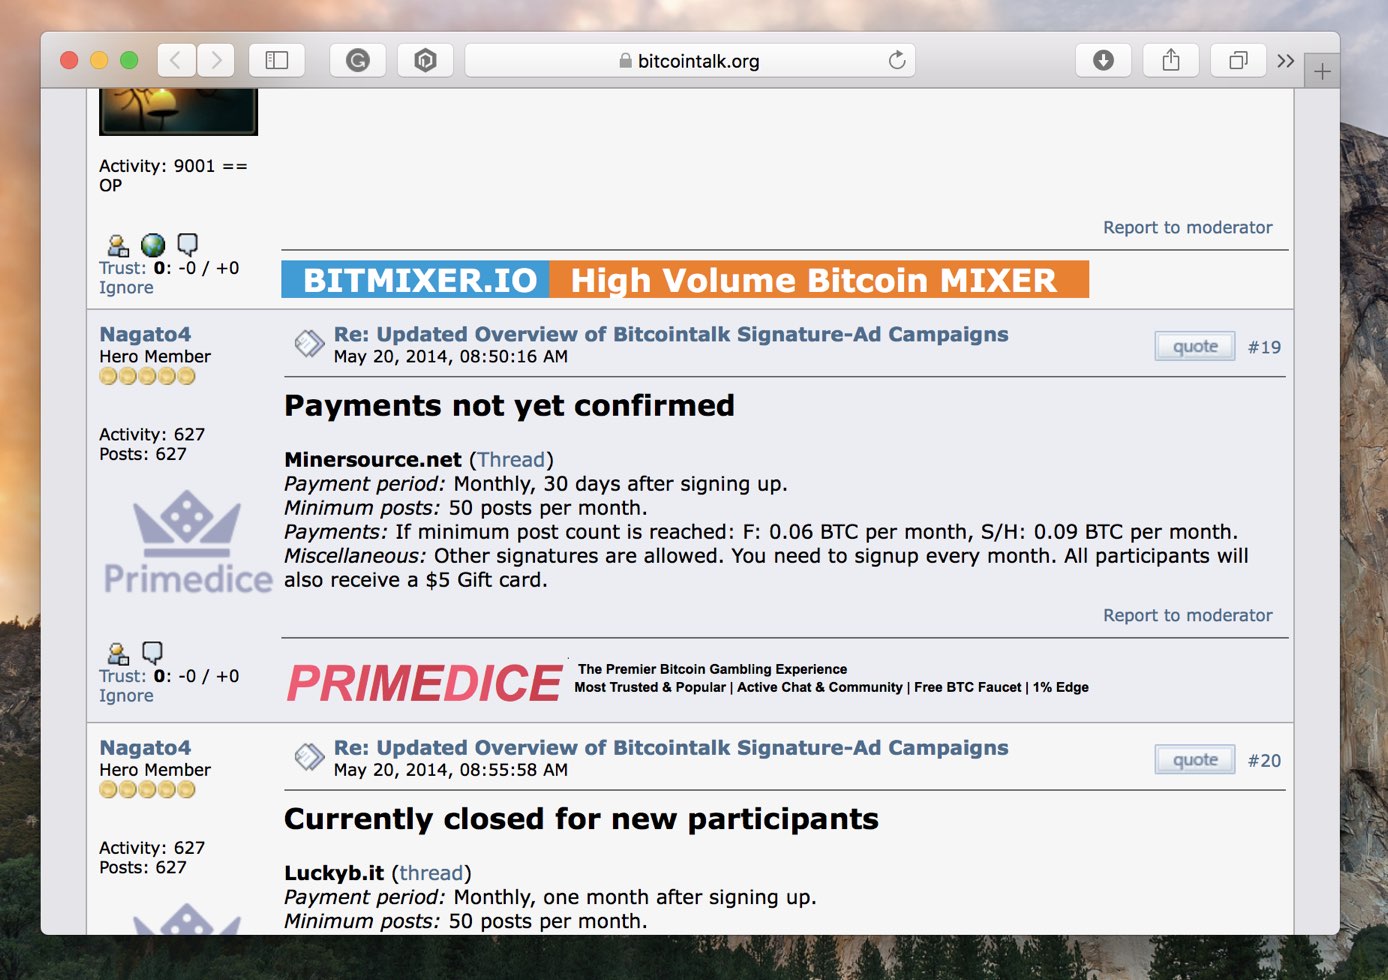Send personal message to the 9001-activity user
Image resolution: width=1388 pixels, height=980 pixels.
click(187, 244)
